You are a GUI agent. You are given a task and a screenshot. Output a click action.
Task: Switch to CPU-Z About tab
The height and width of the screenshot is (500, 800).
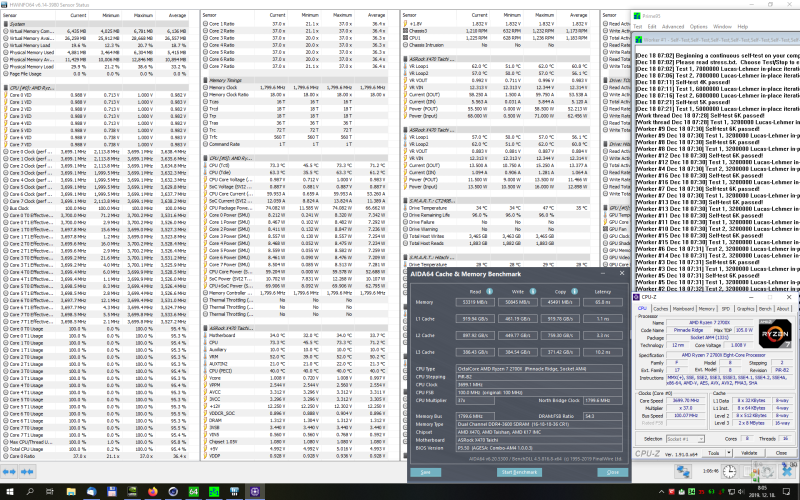[x=783, y=309]
